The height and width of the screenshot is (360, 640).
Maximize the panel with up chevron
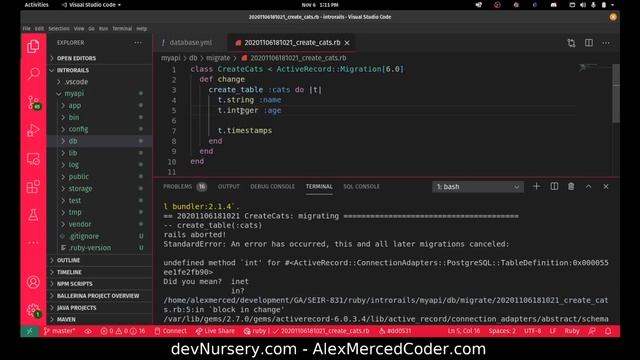(x=588, y=187)
